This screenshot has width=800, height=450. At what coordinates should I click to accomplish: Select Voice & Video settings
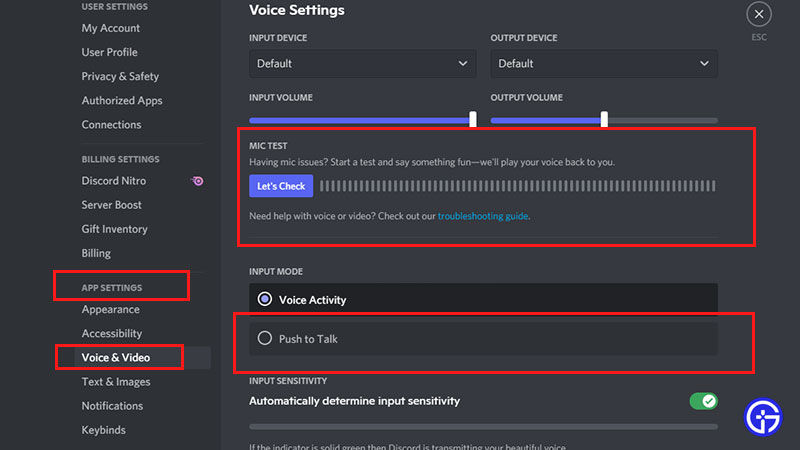[x=116, y=358]
